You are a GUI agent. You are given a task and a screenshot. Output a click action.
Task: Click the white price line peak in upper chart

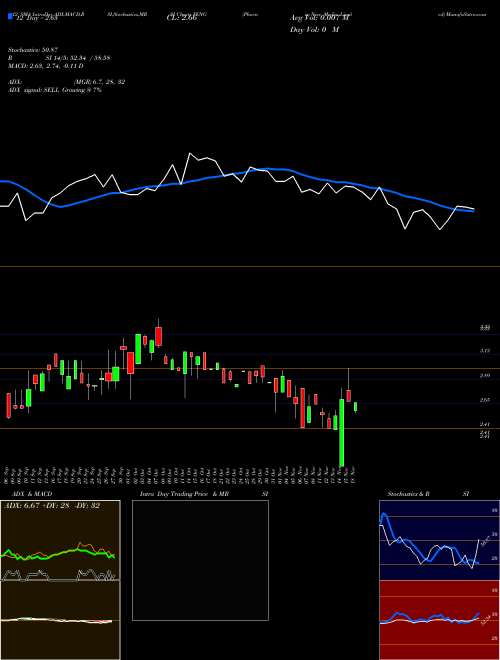coord(190,154)
